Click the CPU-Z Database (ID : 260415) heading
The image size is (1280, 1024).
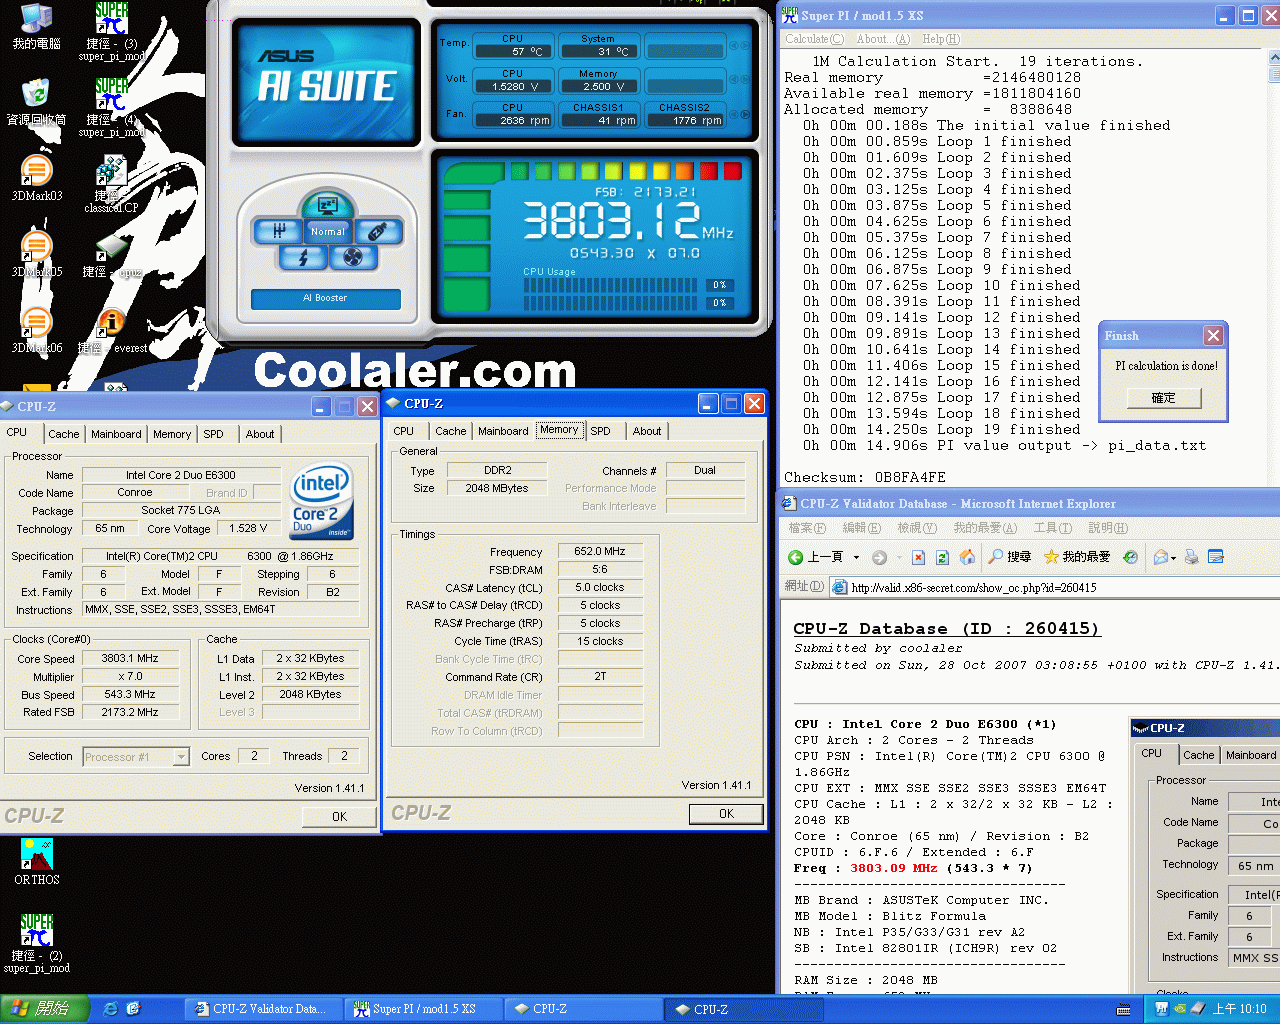(x=946, y=628)
